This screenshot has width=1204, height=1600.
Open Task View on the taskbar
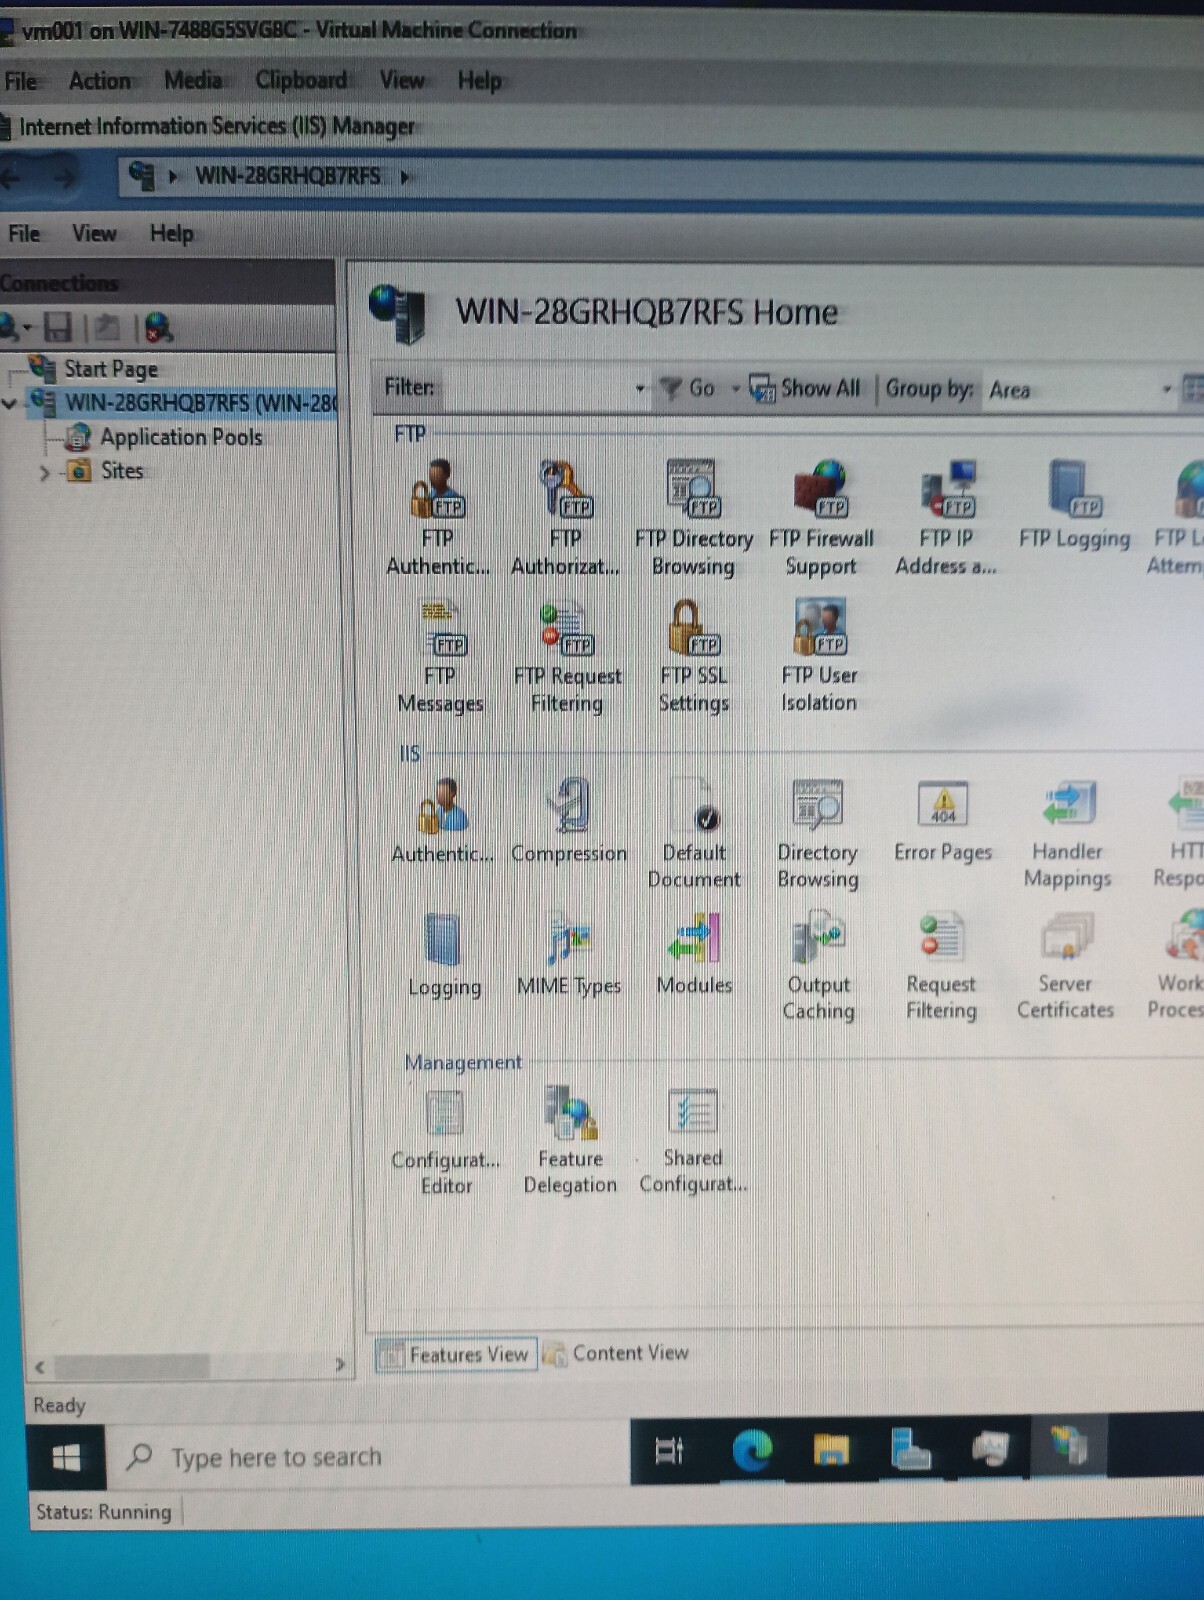(669, 1450)
